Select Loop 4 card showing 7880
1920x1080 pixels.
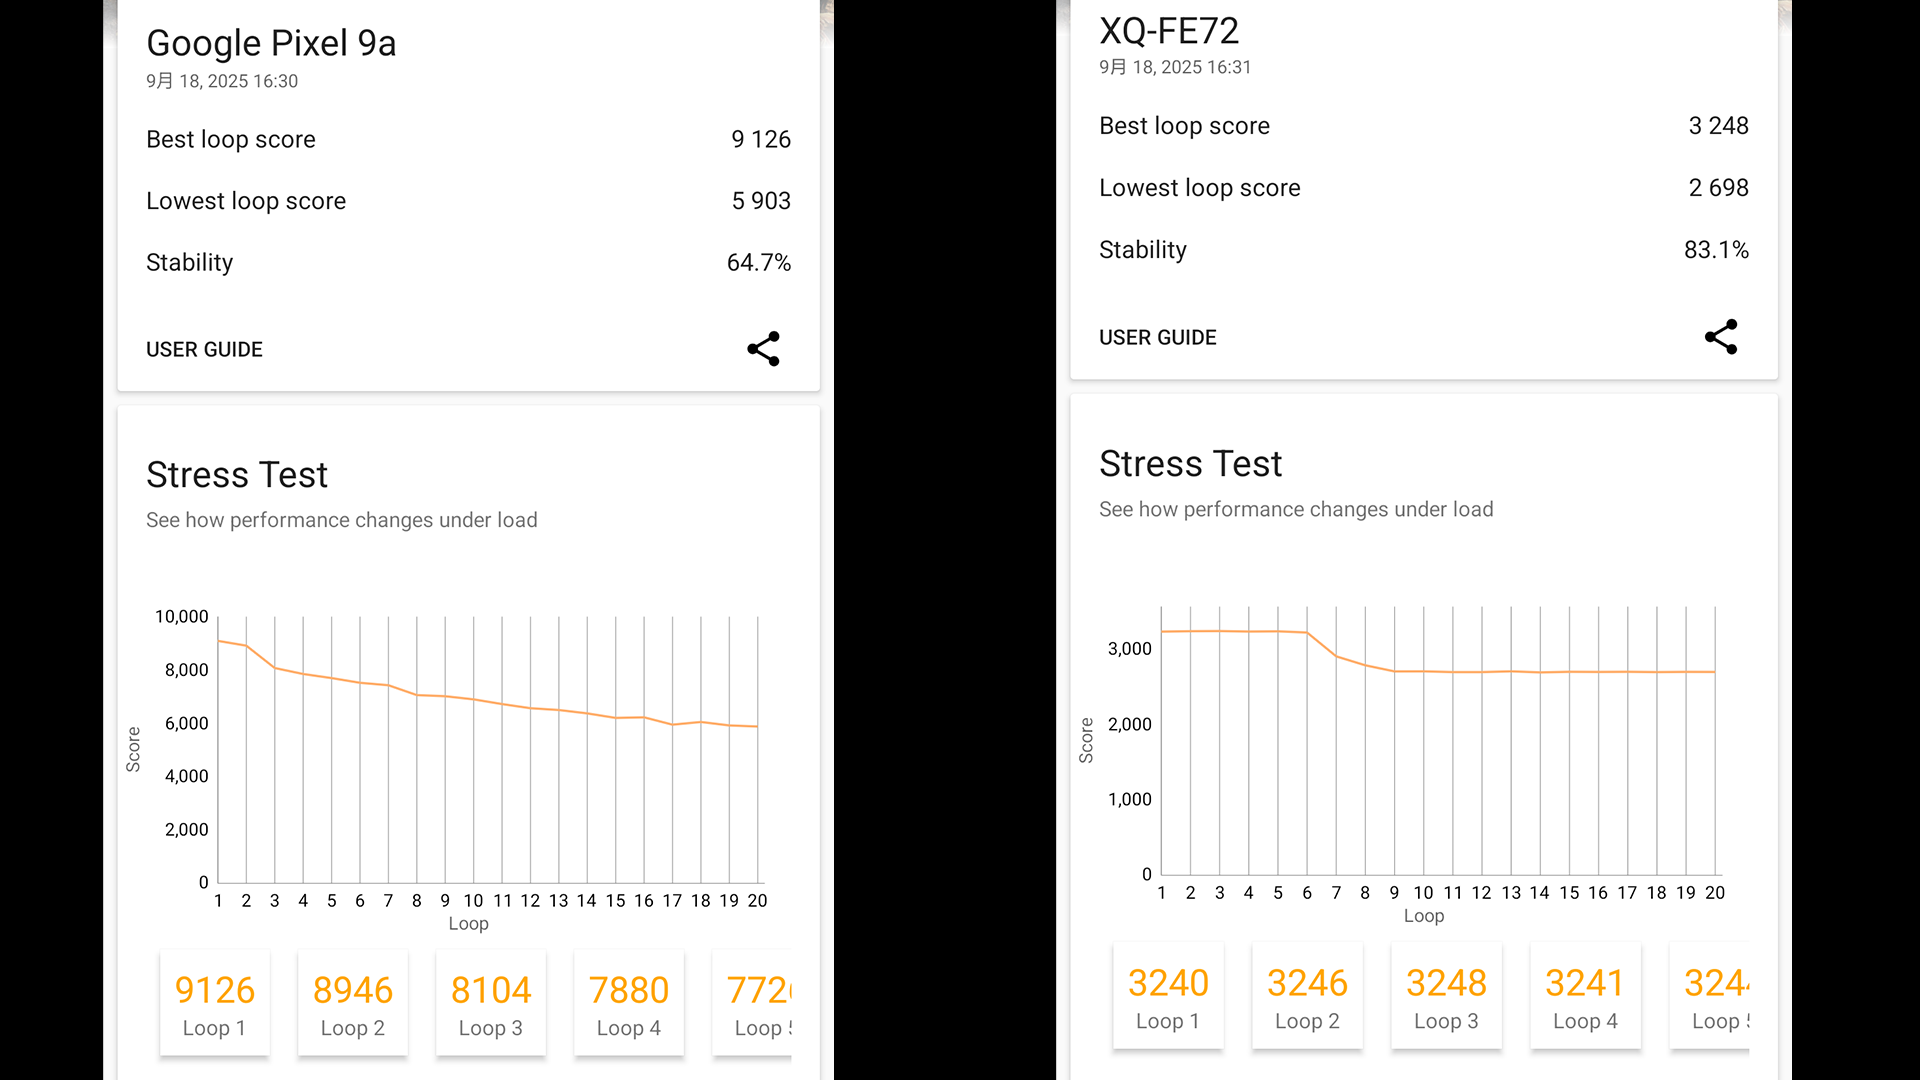628,1003
